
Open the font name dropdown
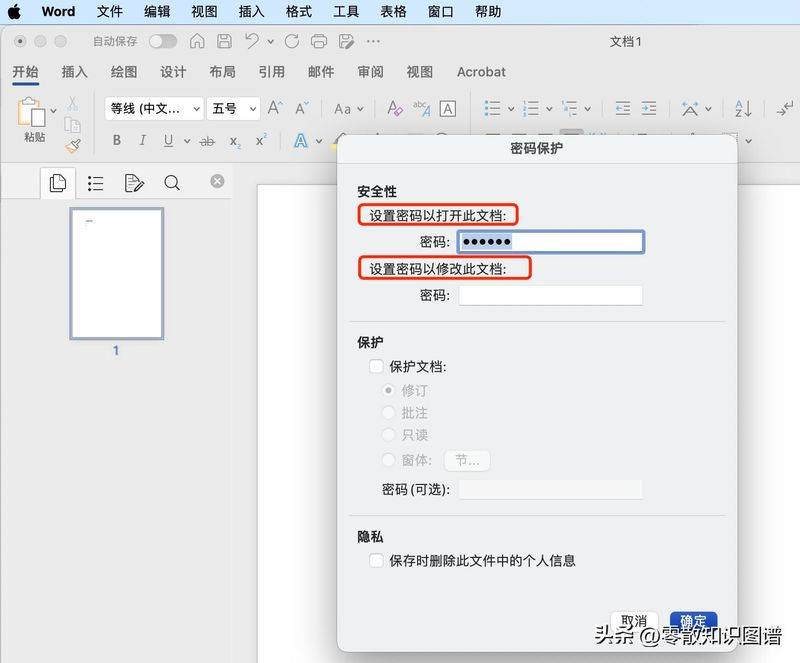click(196, 108)
